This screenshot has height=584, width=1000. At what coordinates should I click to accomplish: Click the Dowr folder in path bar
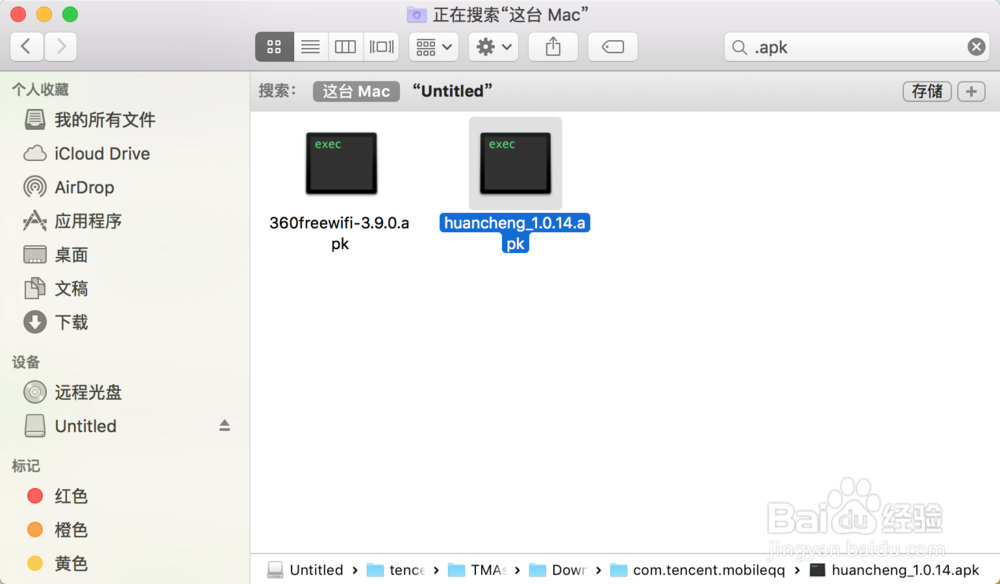tap(558, 570)
